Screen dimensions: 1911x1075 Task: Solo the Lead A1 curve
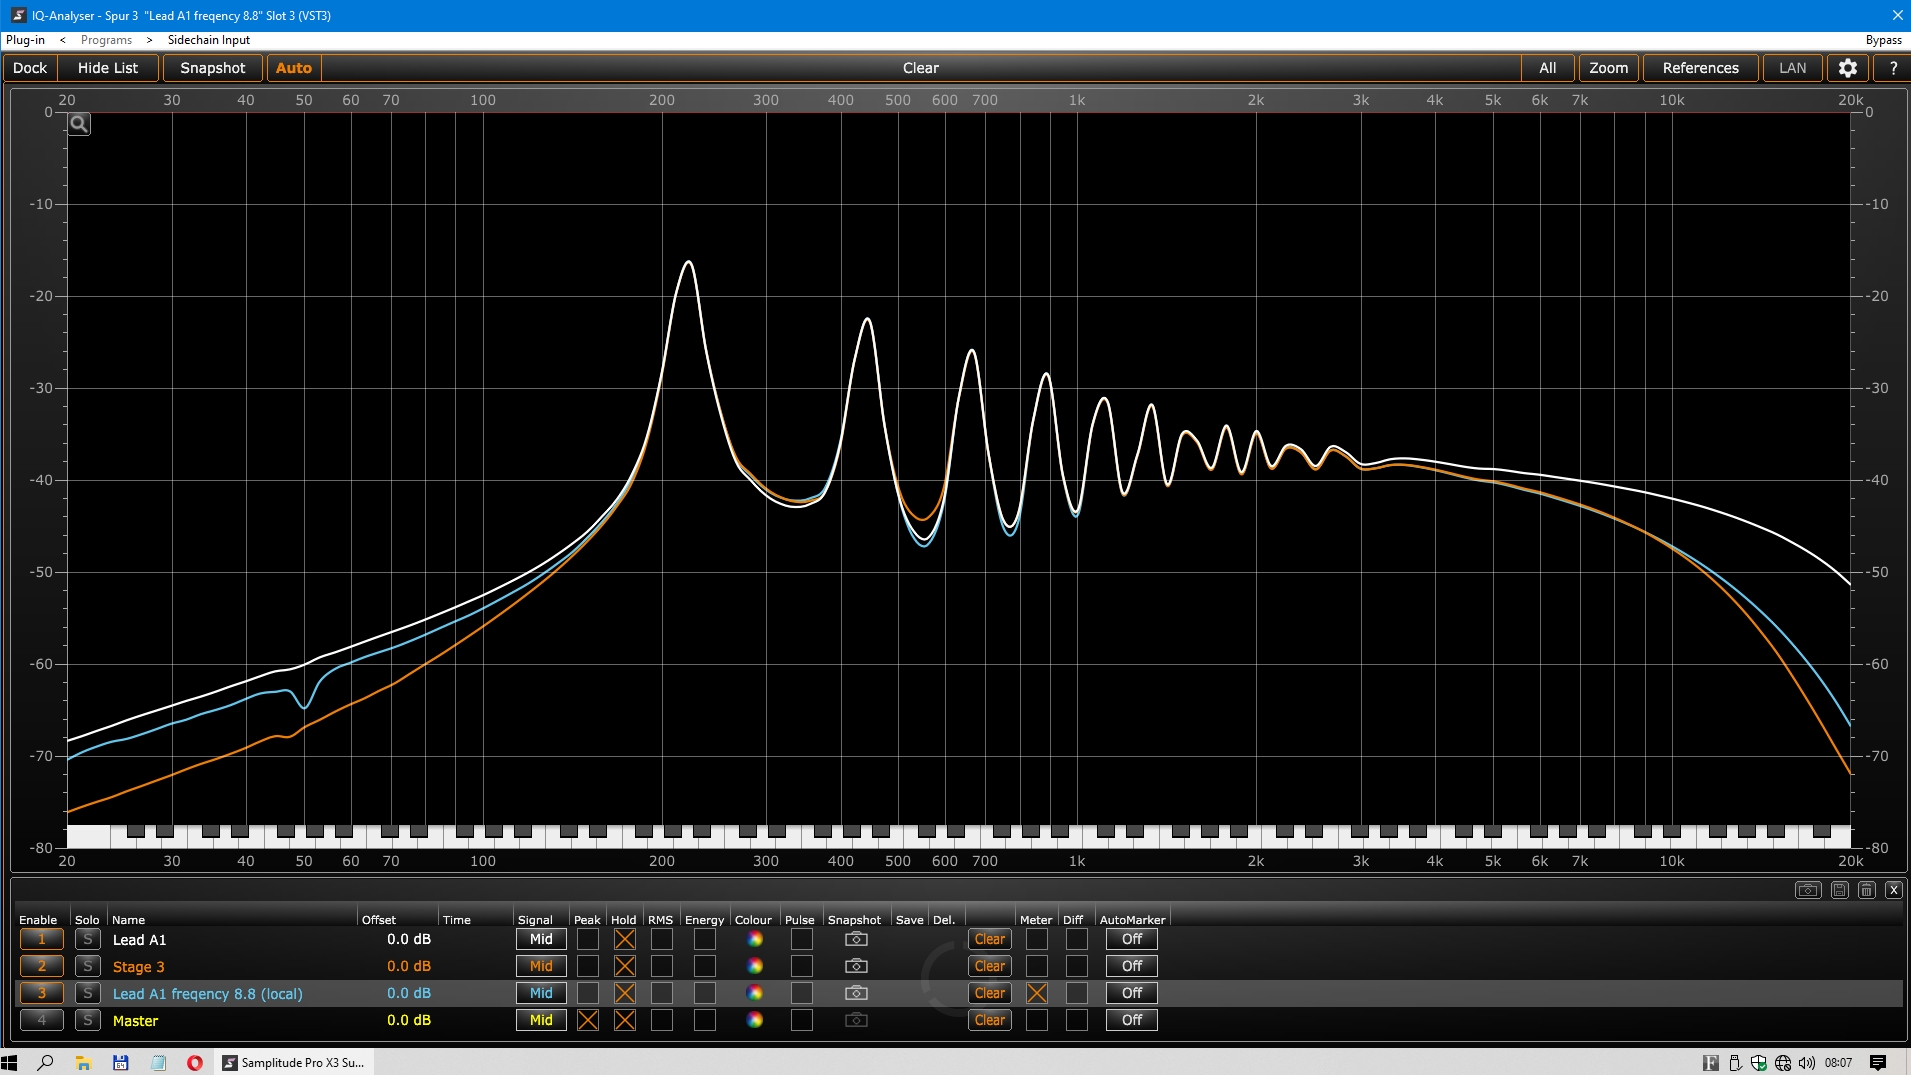coord(88,939)
